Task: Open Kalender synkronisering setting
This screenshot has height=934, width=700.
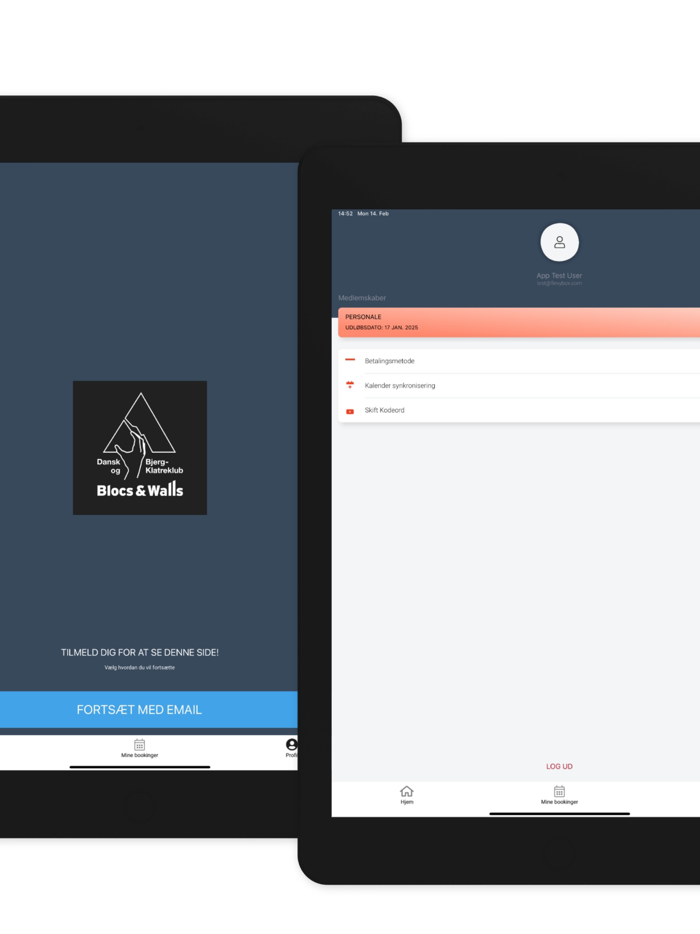Action: 519,385
